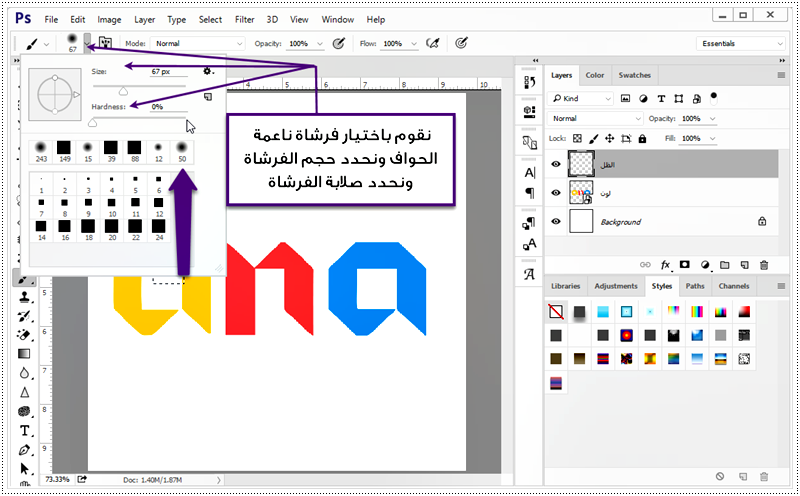
Task: Filter for pixel layers image button
Action: pos(625,98)
